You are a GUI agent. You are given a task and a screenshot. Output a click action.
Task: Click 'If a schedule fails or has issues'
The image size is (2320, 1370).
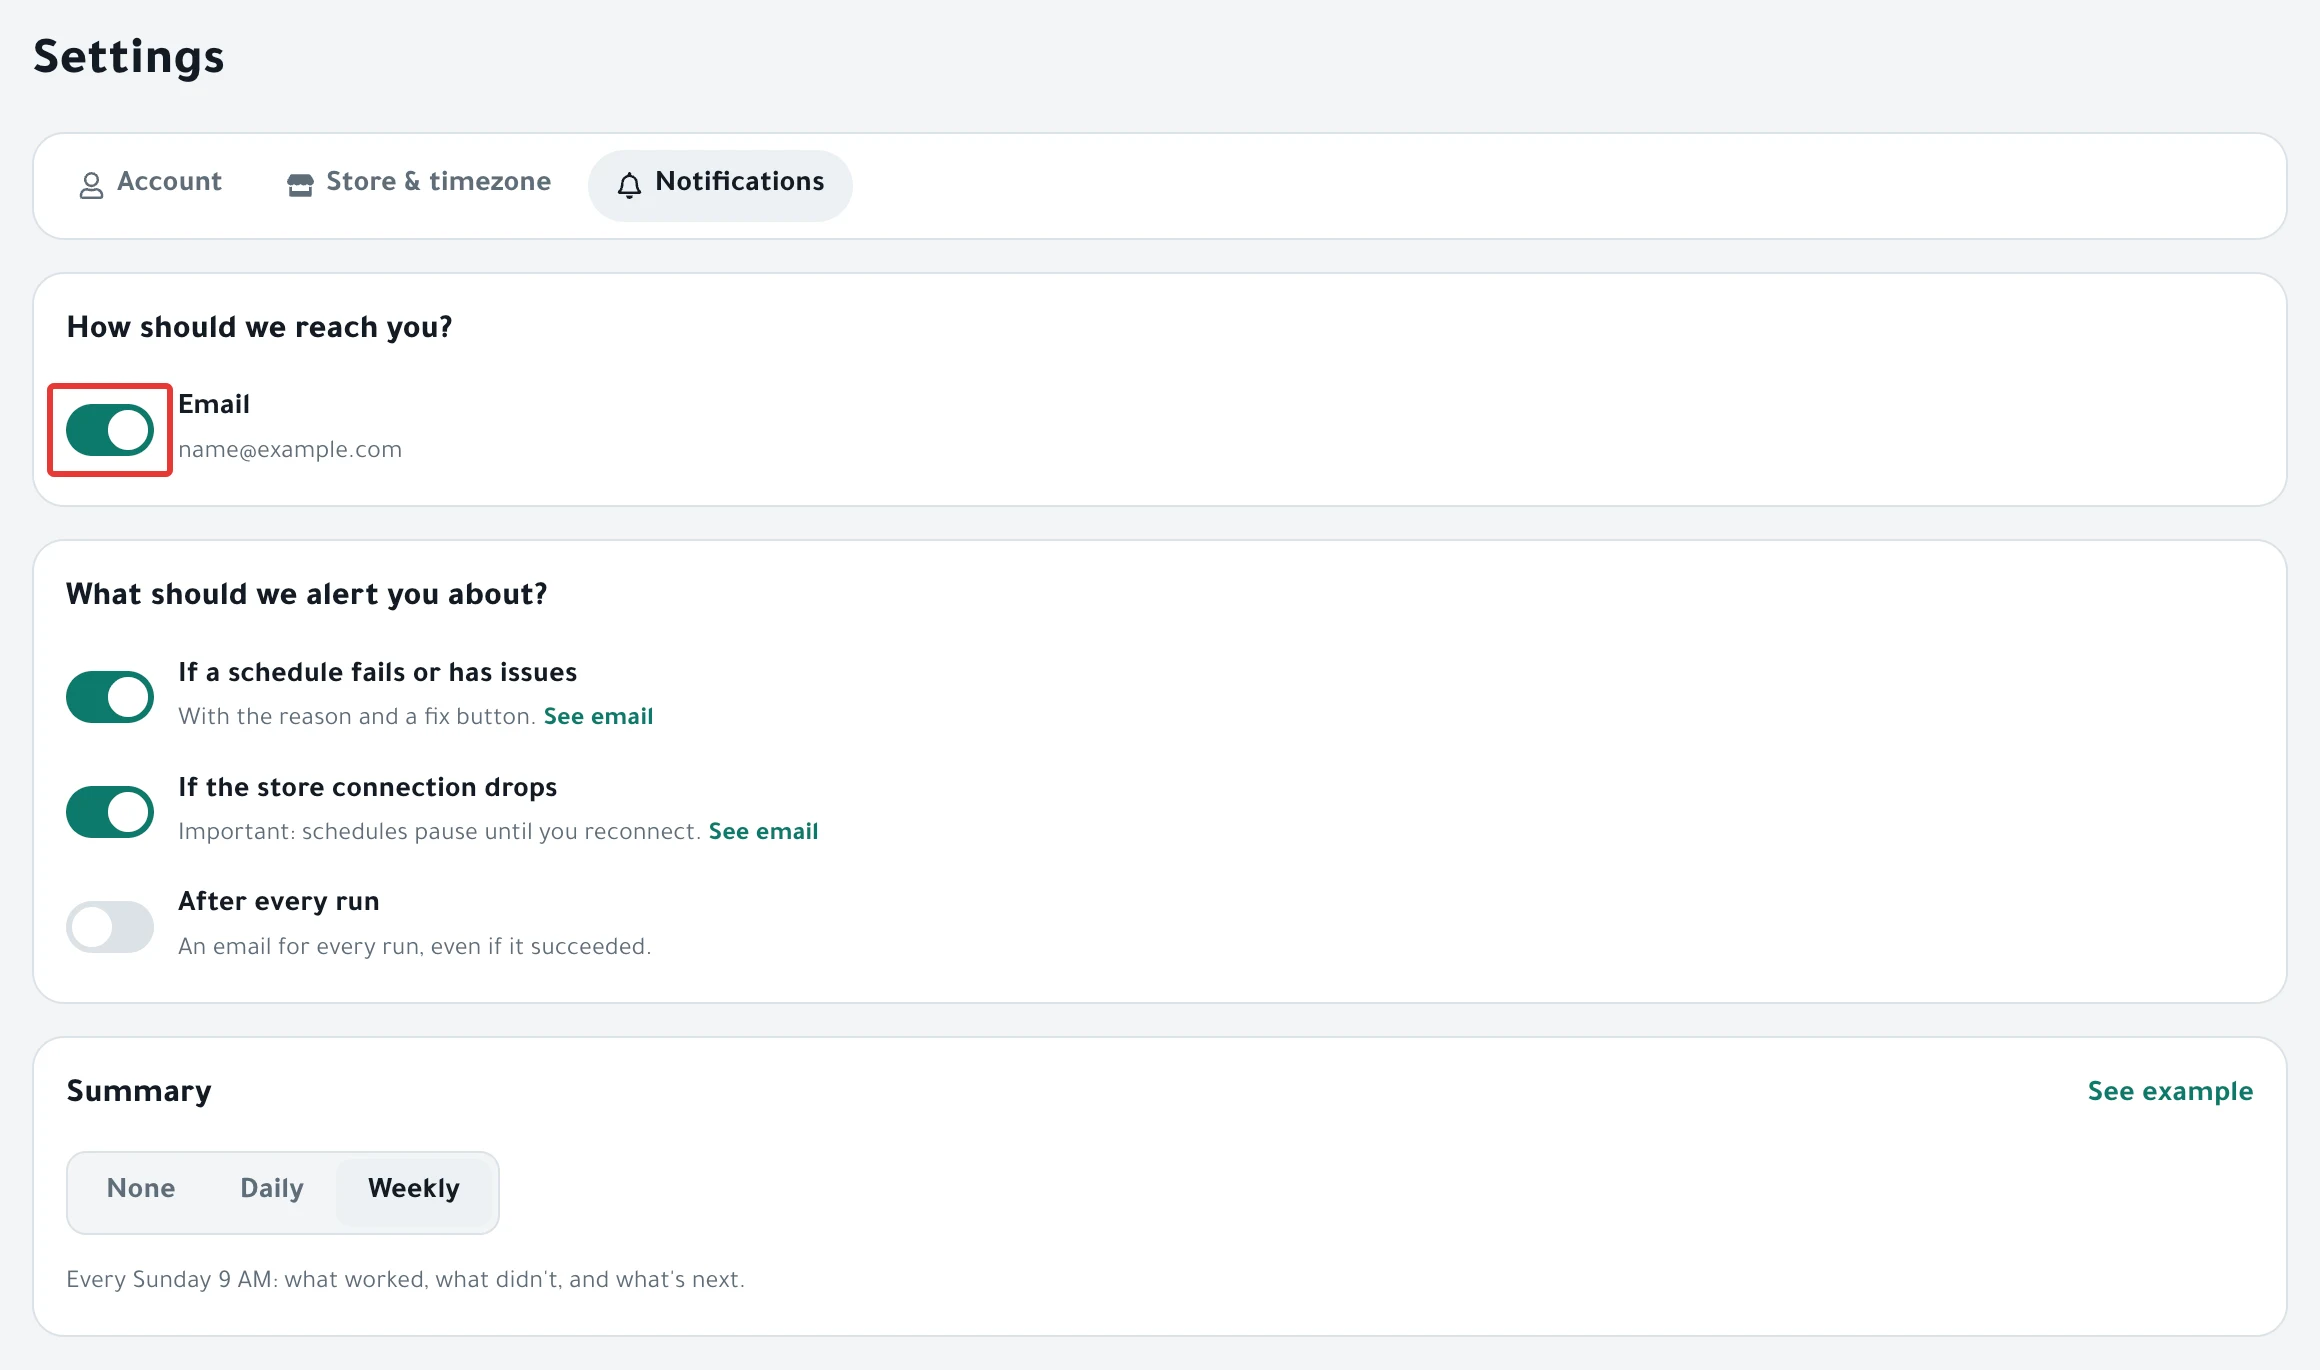[x=378, y=672]
